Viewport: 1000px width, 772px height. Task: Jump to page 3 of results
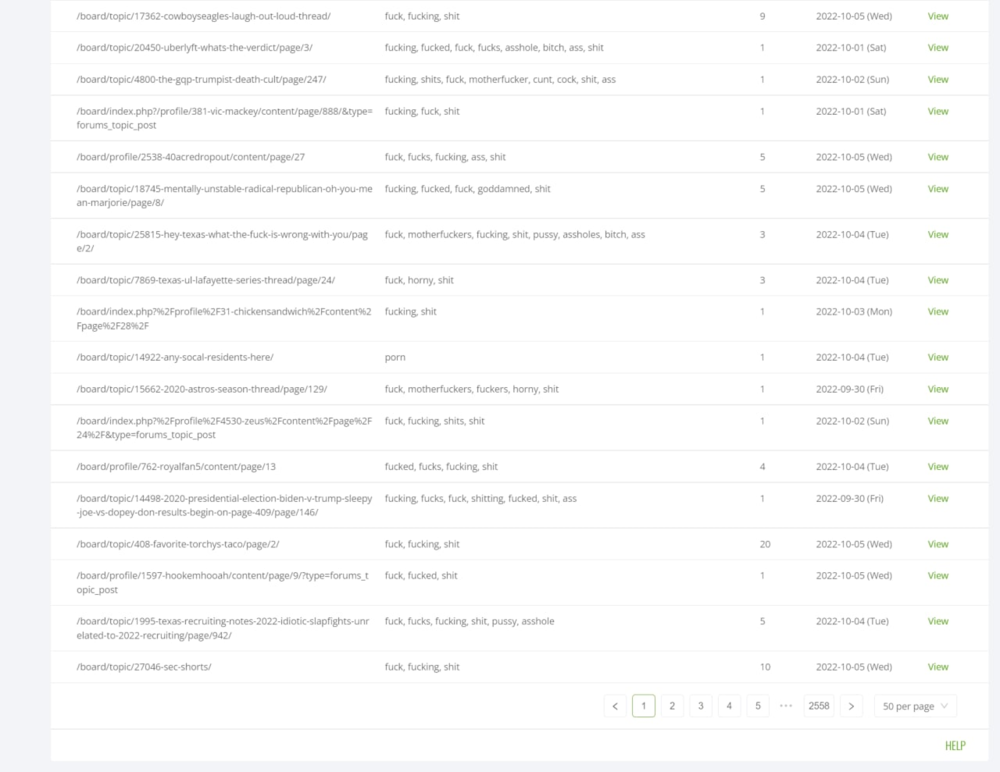[701, 706]
